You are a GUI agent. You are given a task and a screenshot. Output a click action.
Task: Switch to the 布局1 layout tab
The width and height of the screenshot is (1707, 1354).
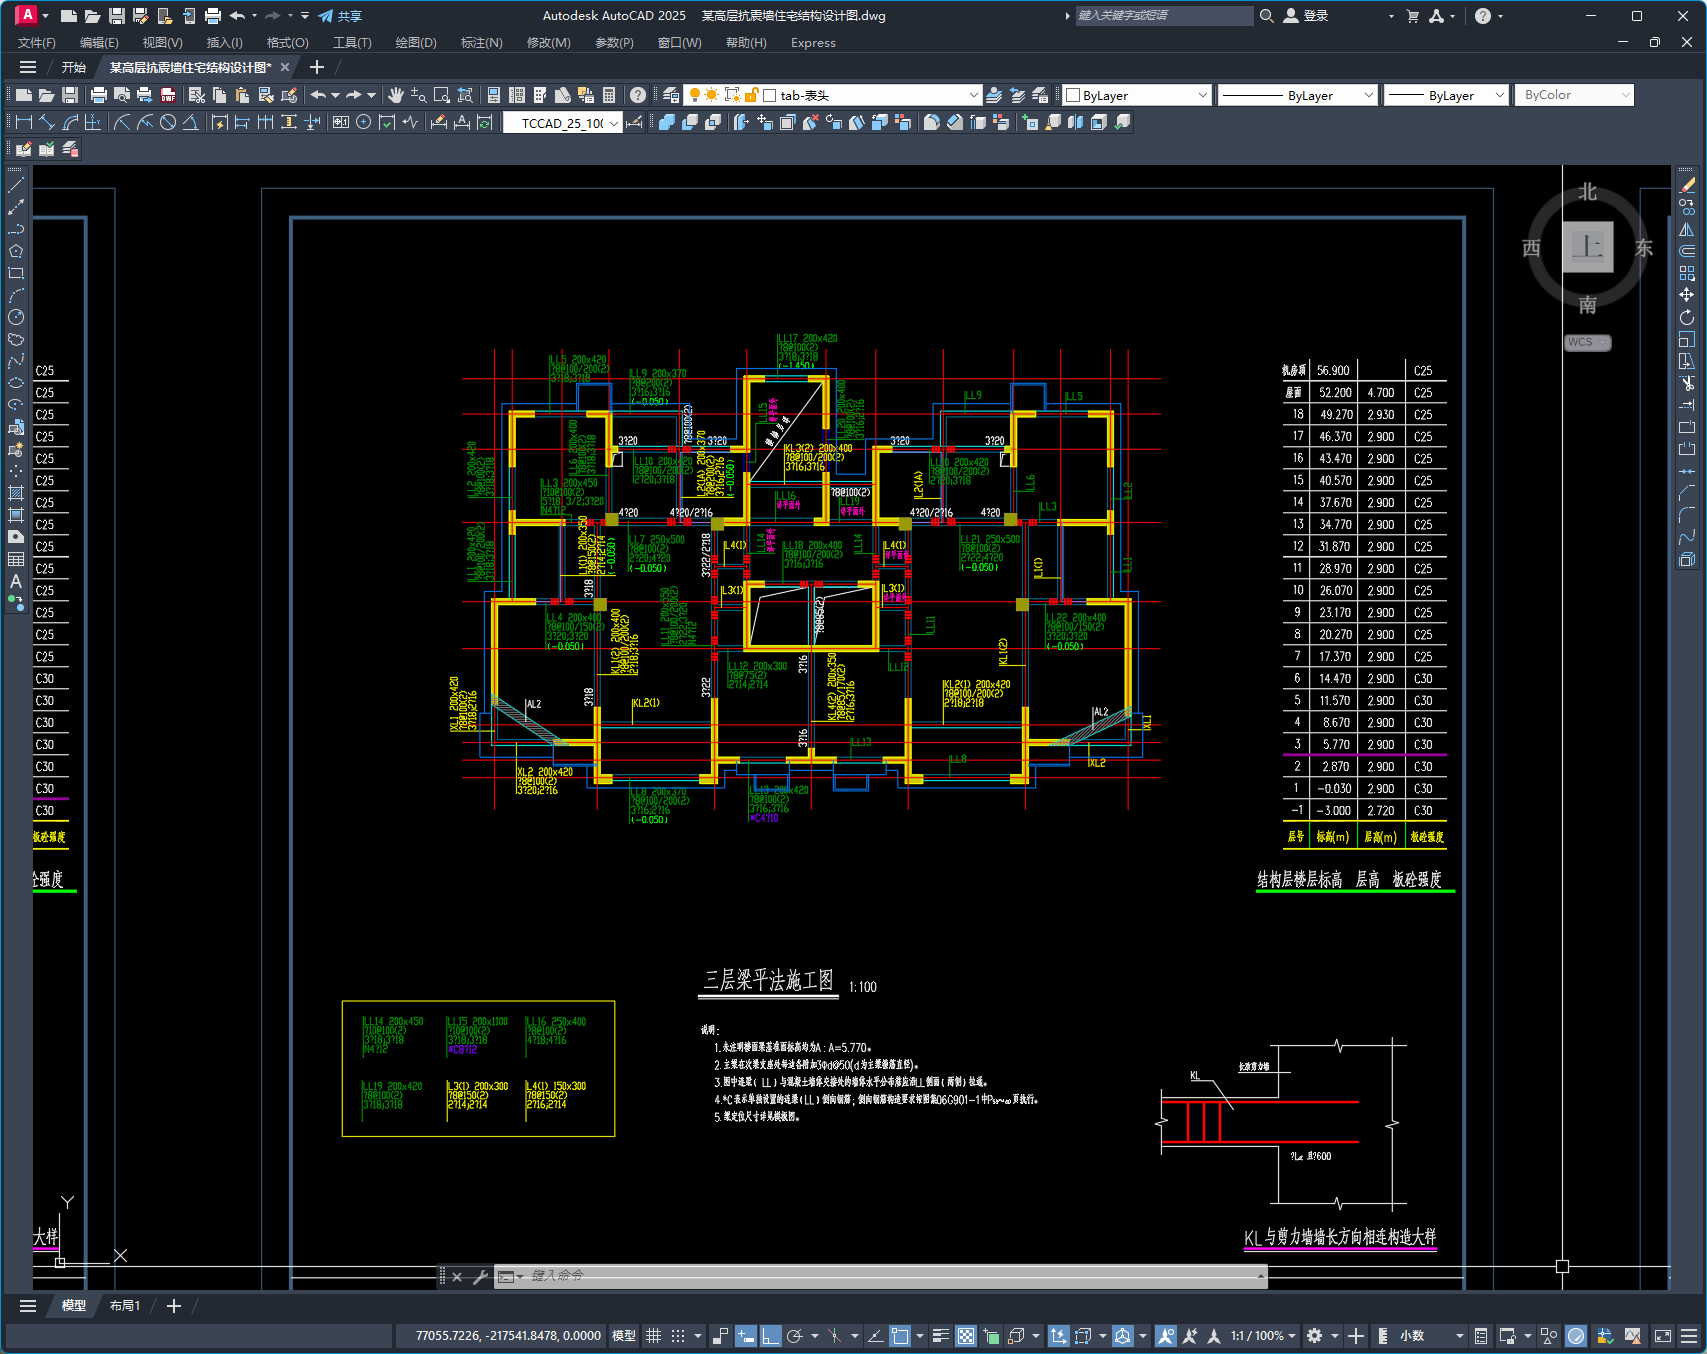coord(125,1306)
